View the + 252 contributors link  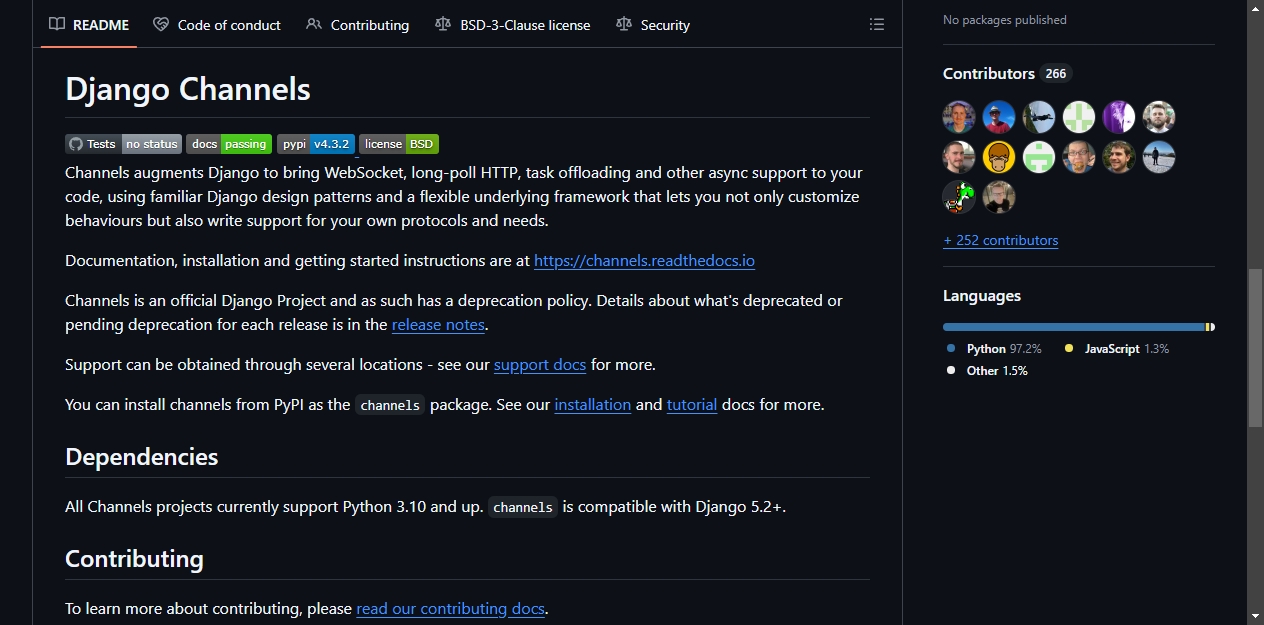pyautogui.click(x=1000, y=240)
